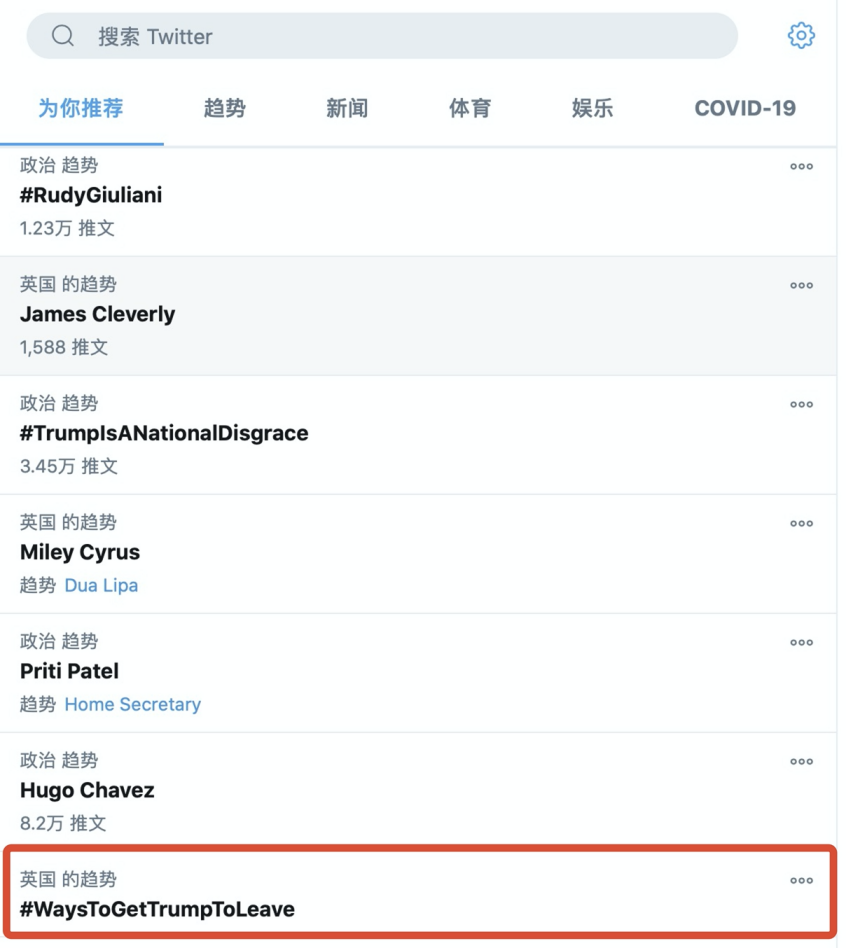This screenshot has width=846, height=948.
Task: Open the Dua Lipa related trend link
Action: point(101,585)
